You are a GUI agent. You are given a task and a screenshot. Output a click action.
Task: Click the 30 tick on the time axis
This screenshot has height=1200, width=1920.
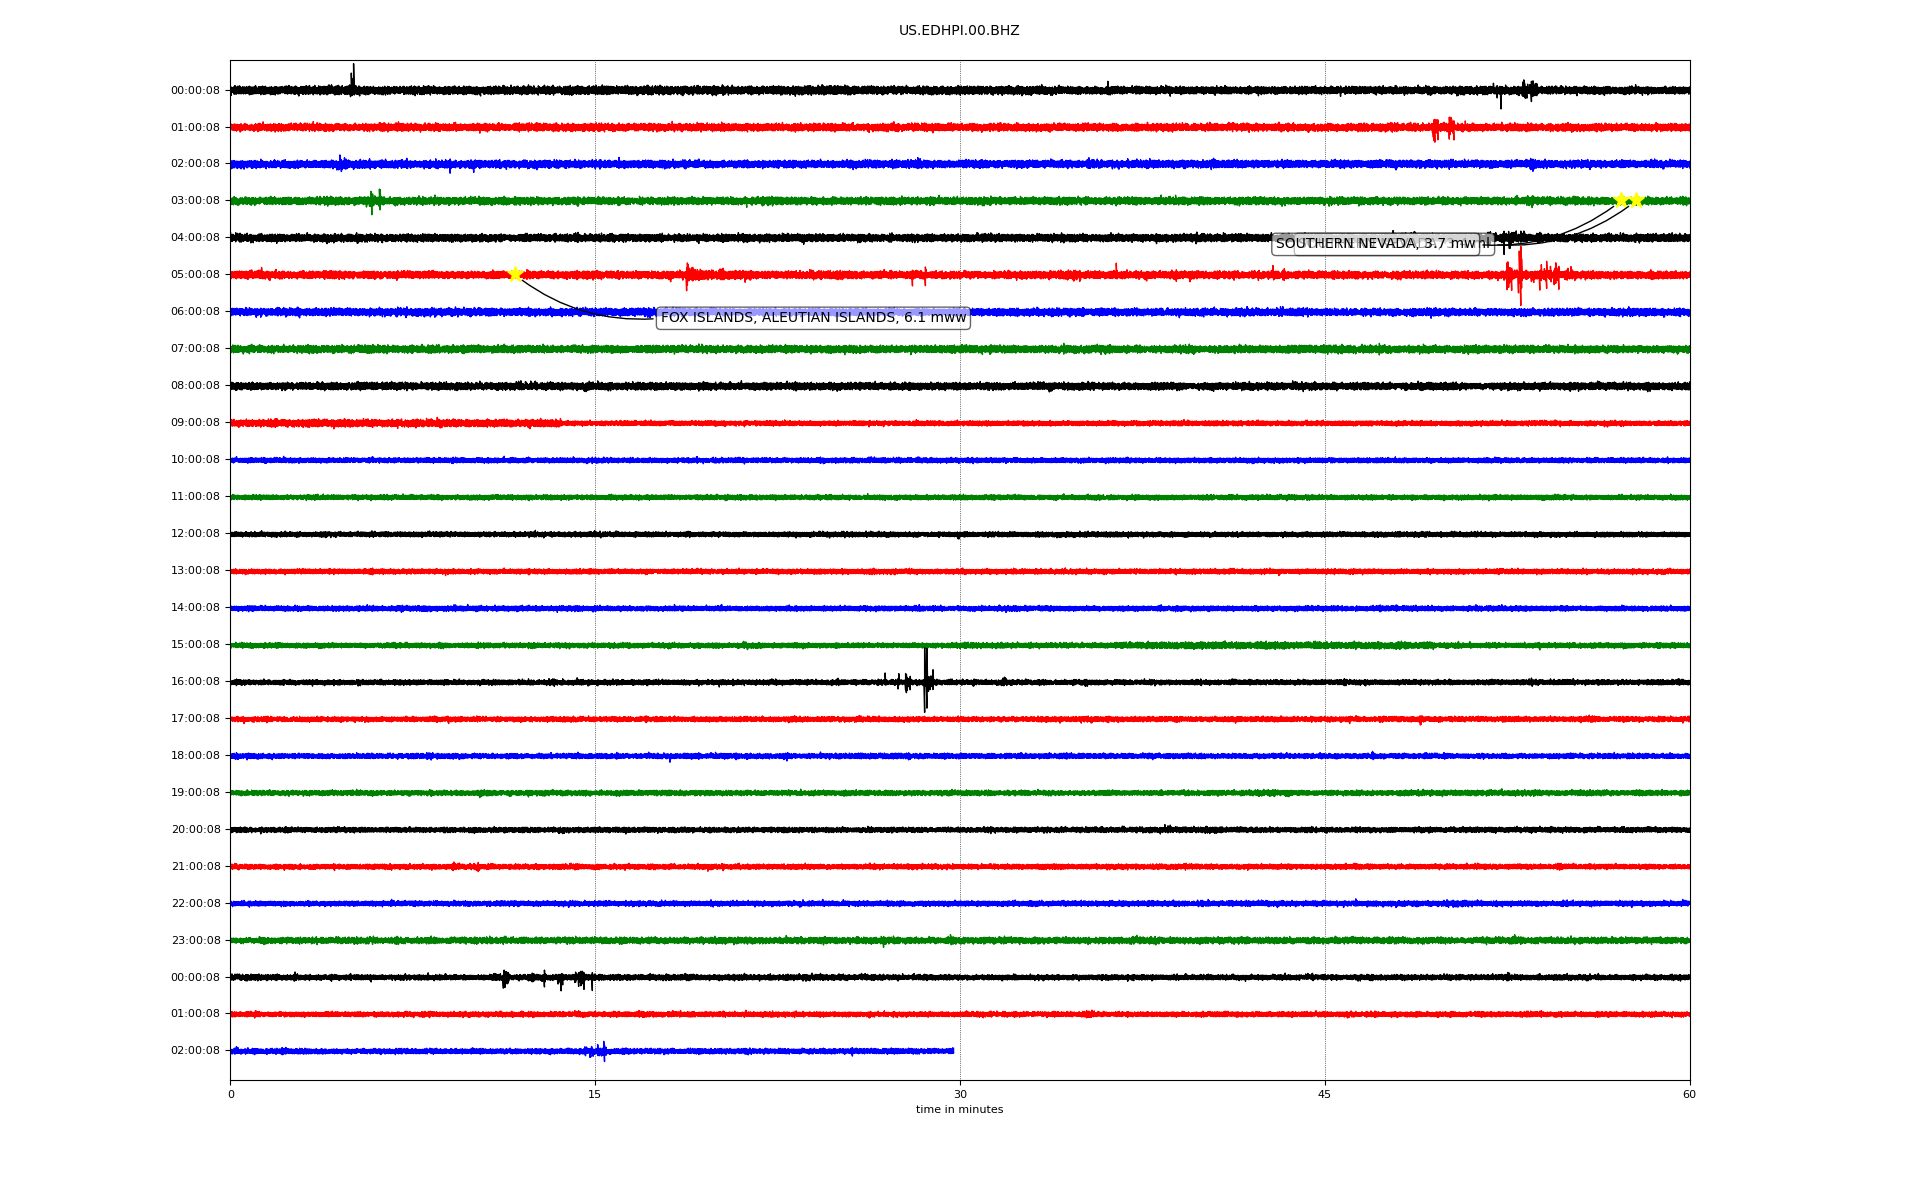960,1094
